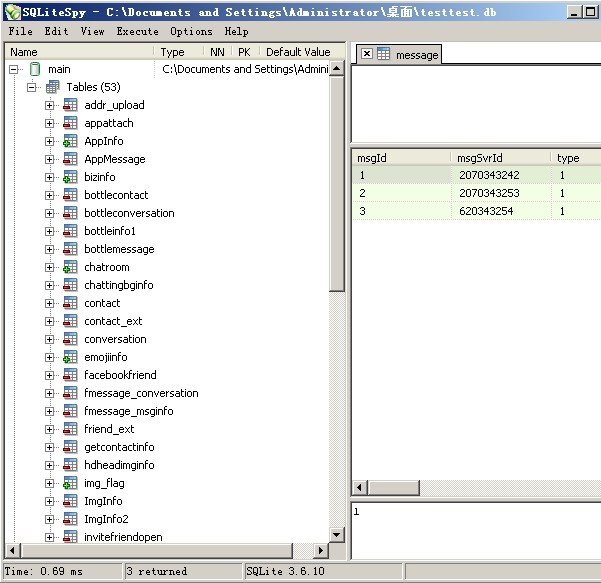This screenshot has height=583, width=601.
Task: Click the cell detail pane showing 1
Action: tap(476, 531)
